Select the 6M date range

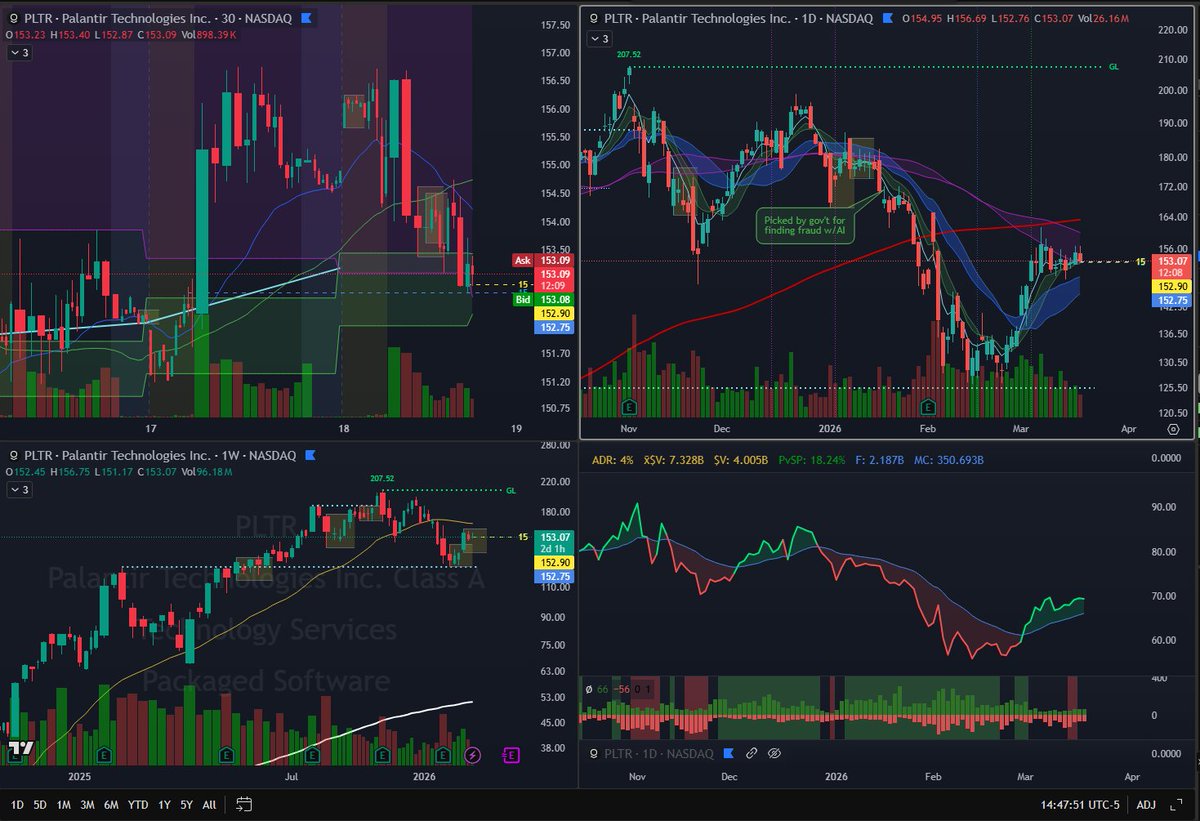click(111, 805)
